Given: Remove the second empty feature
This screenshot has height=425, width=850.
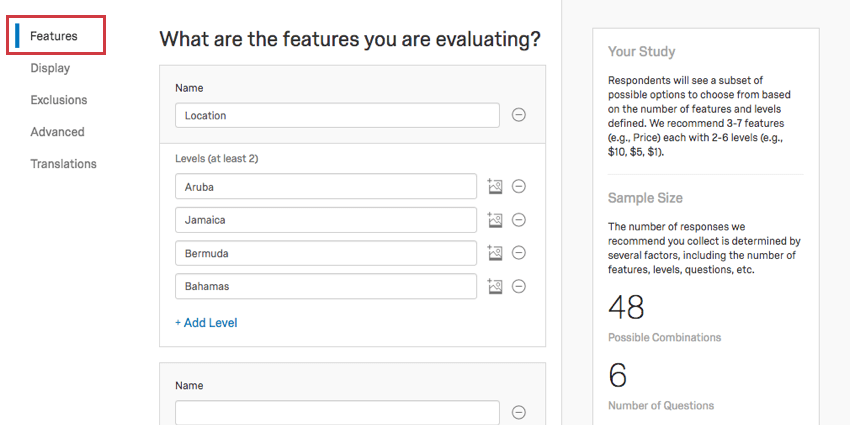Looking at the screenshot, I should click(x=519, y=413).
